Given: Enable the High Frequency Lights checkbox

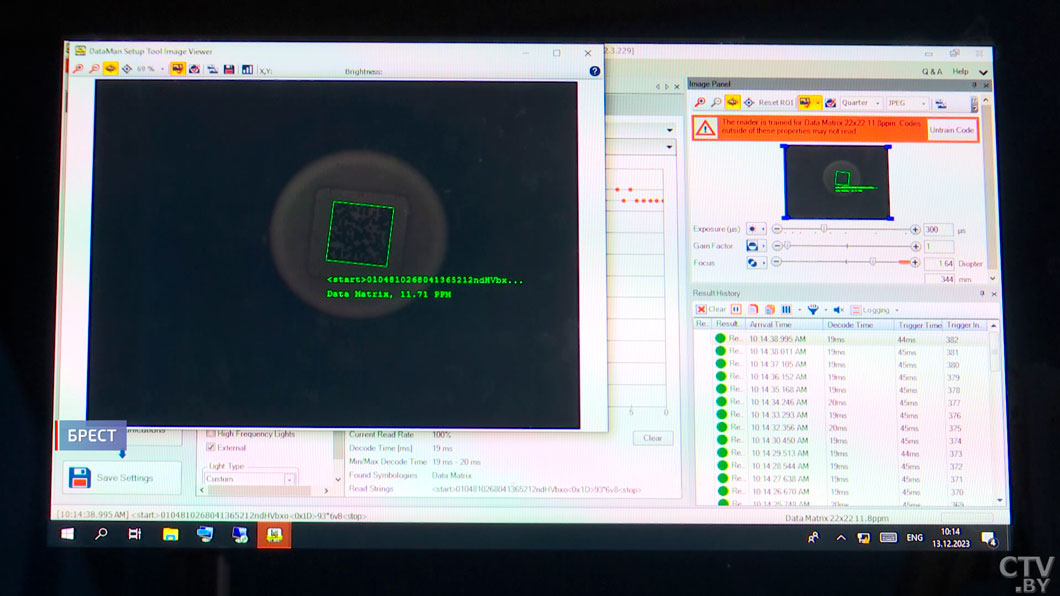Looking at the screenshot, I should (210, 434).
